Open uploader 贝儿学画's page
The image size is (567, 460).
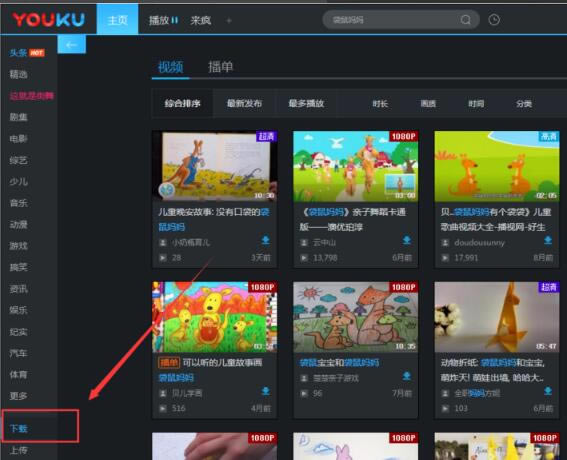pos(187,393)
